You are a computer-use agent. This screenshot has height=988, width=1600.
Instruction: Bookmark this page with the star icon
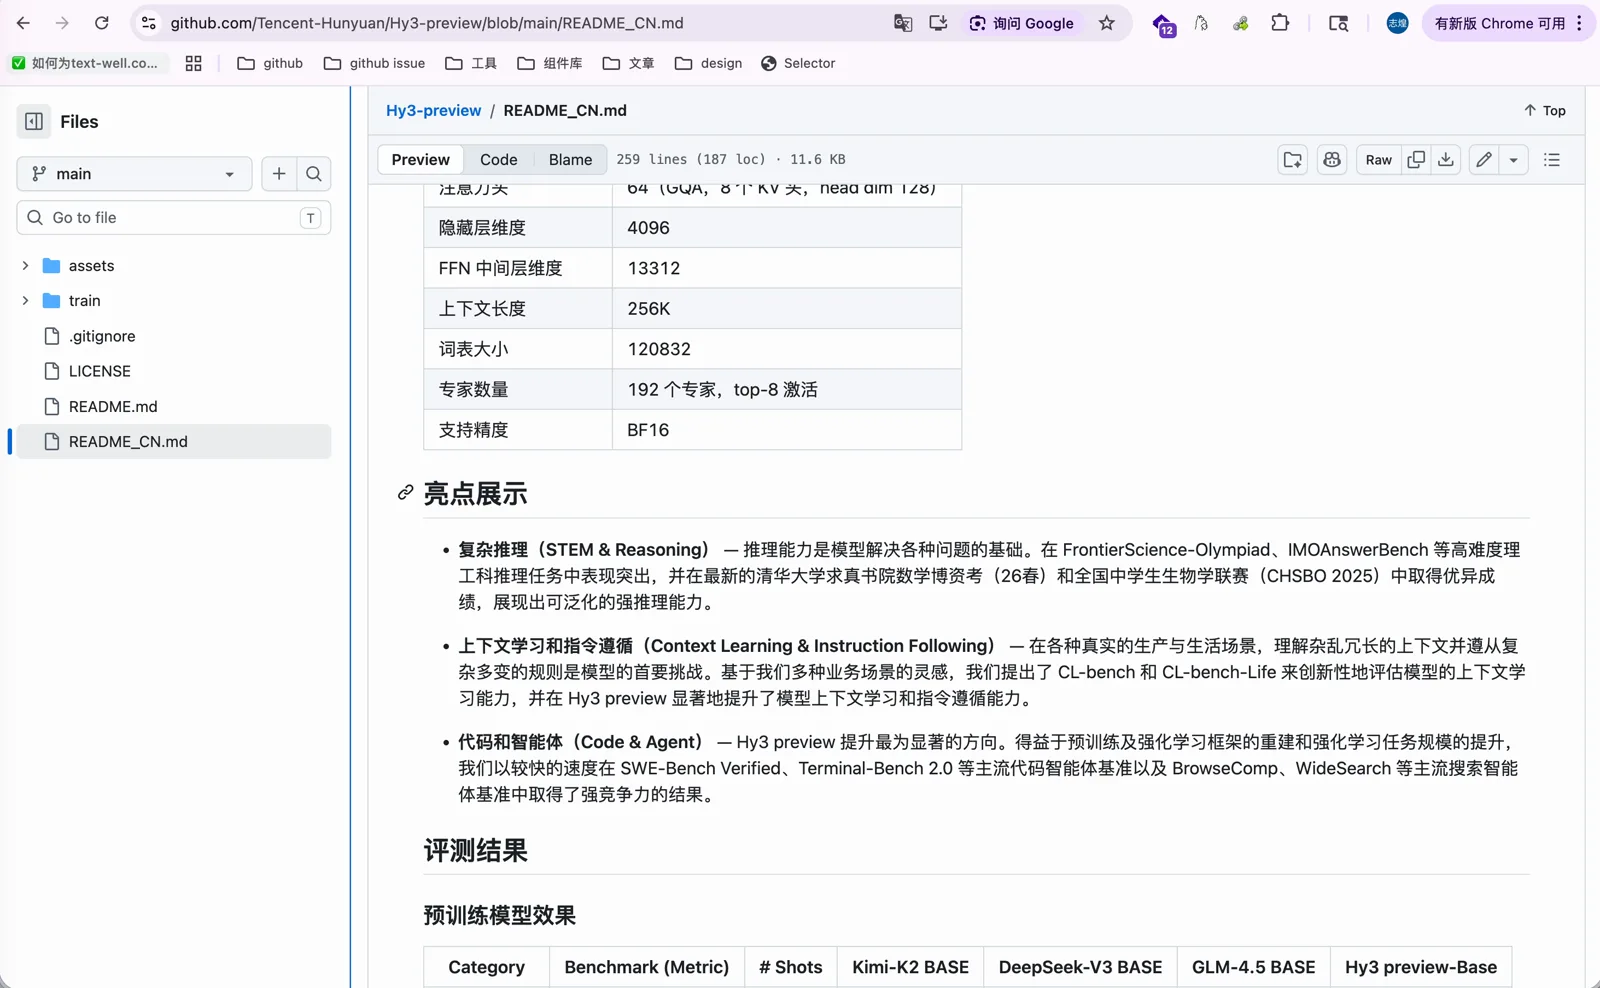pyautogui.click(x=1107, y=23)
